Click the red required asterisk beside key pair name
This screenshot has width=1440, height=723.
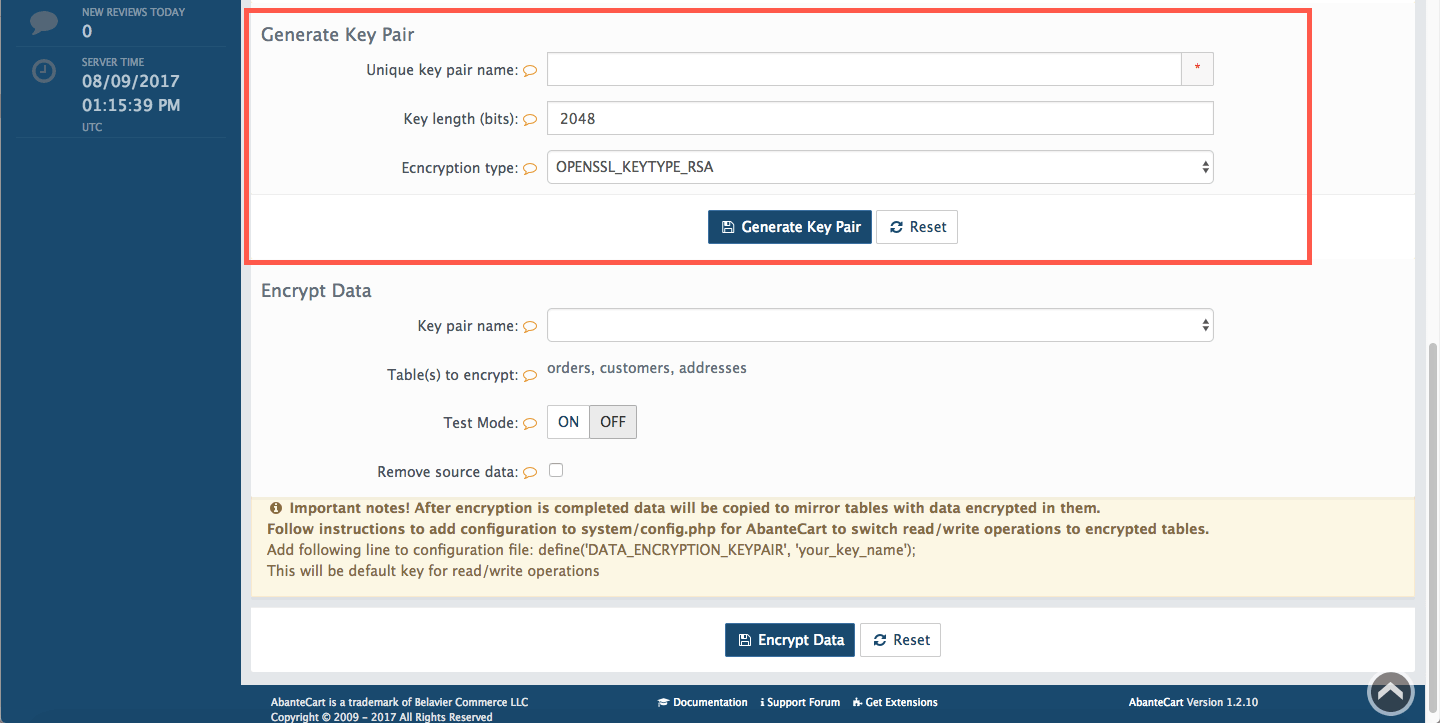[x=1197, y=70]
